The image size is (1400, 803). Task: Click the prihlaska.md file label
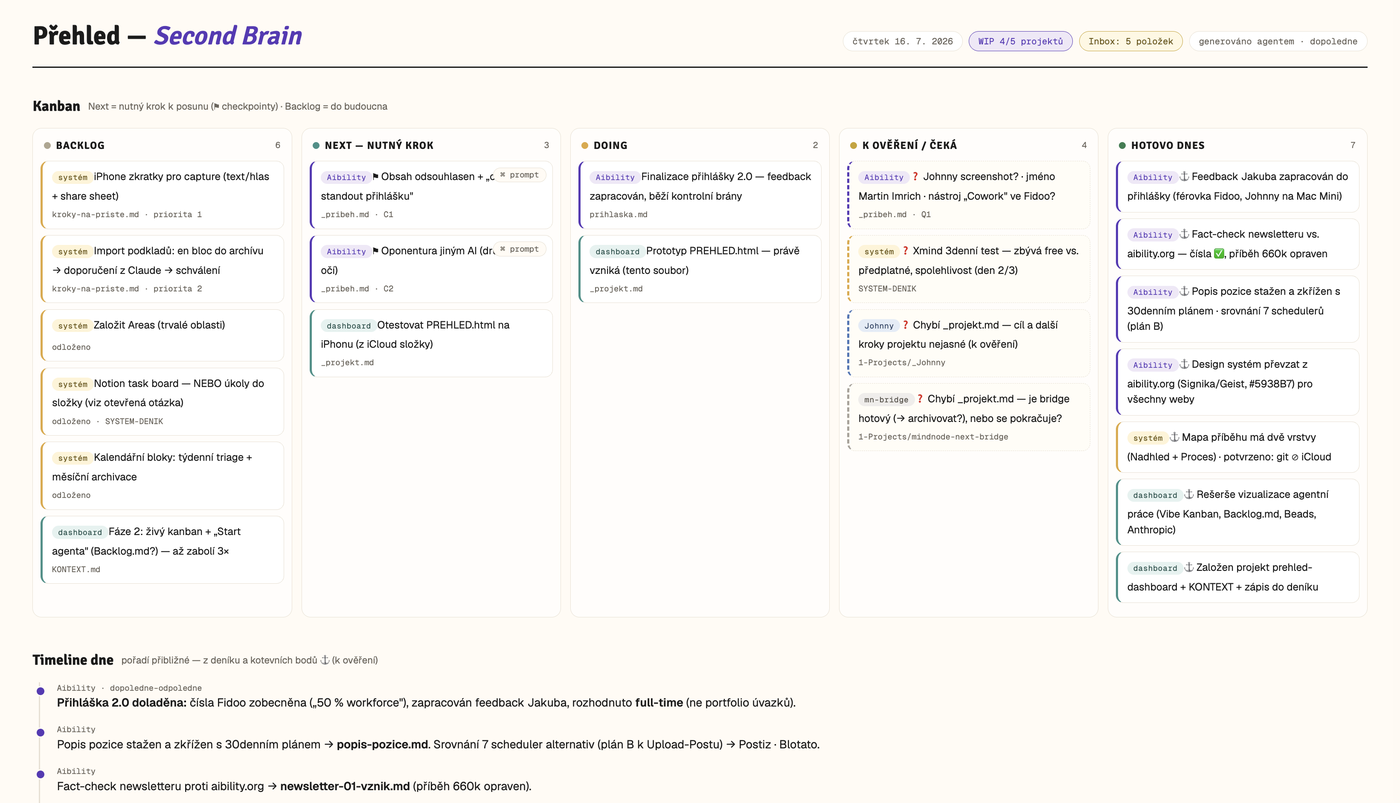[x=618, y=215]
